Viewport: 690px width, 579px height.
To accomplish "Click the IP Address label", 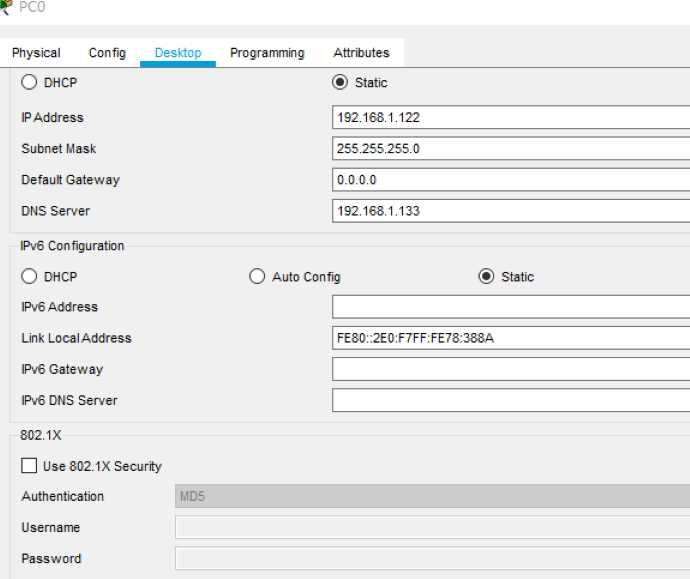I will click(52, 117).
